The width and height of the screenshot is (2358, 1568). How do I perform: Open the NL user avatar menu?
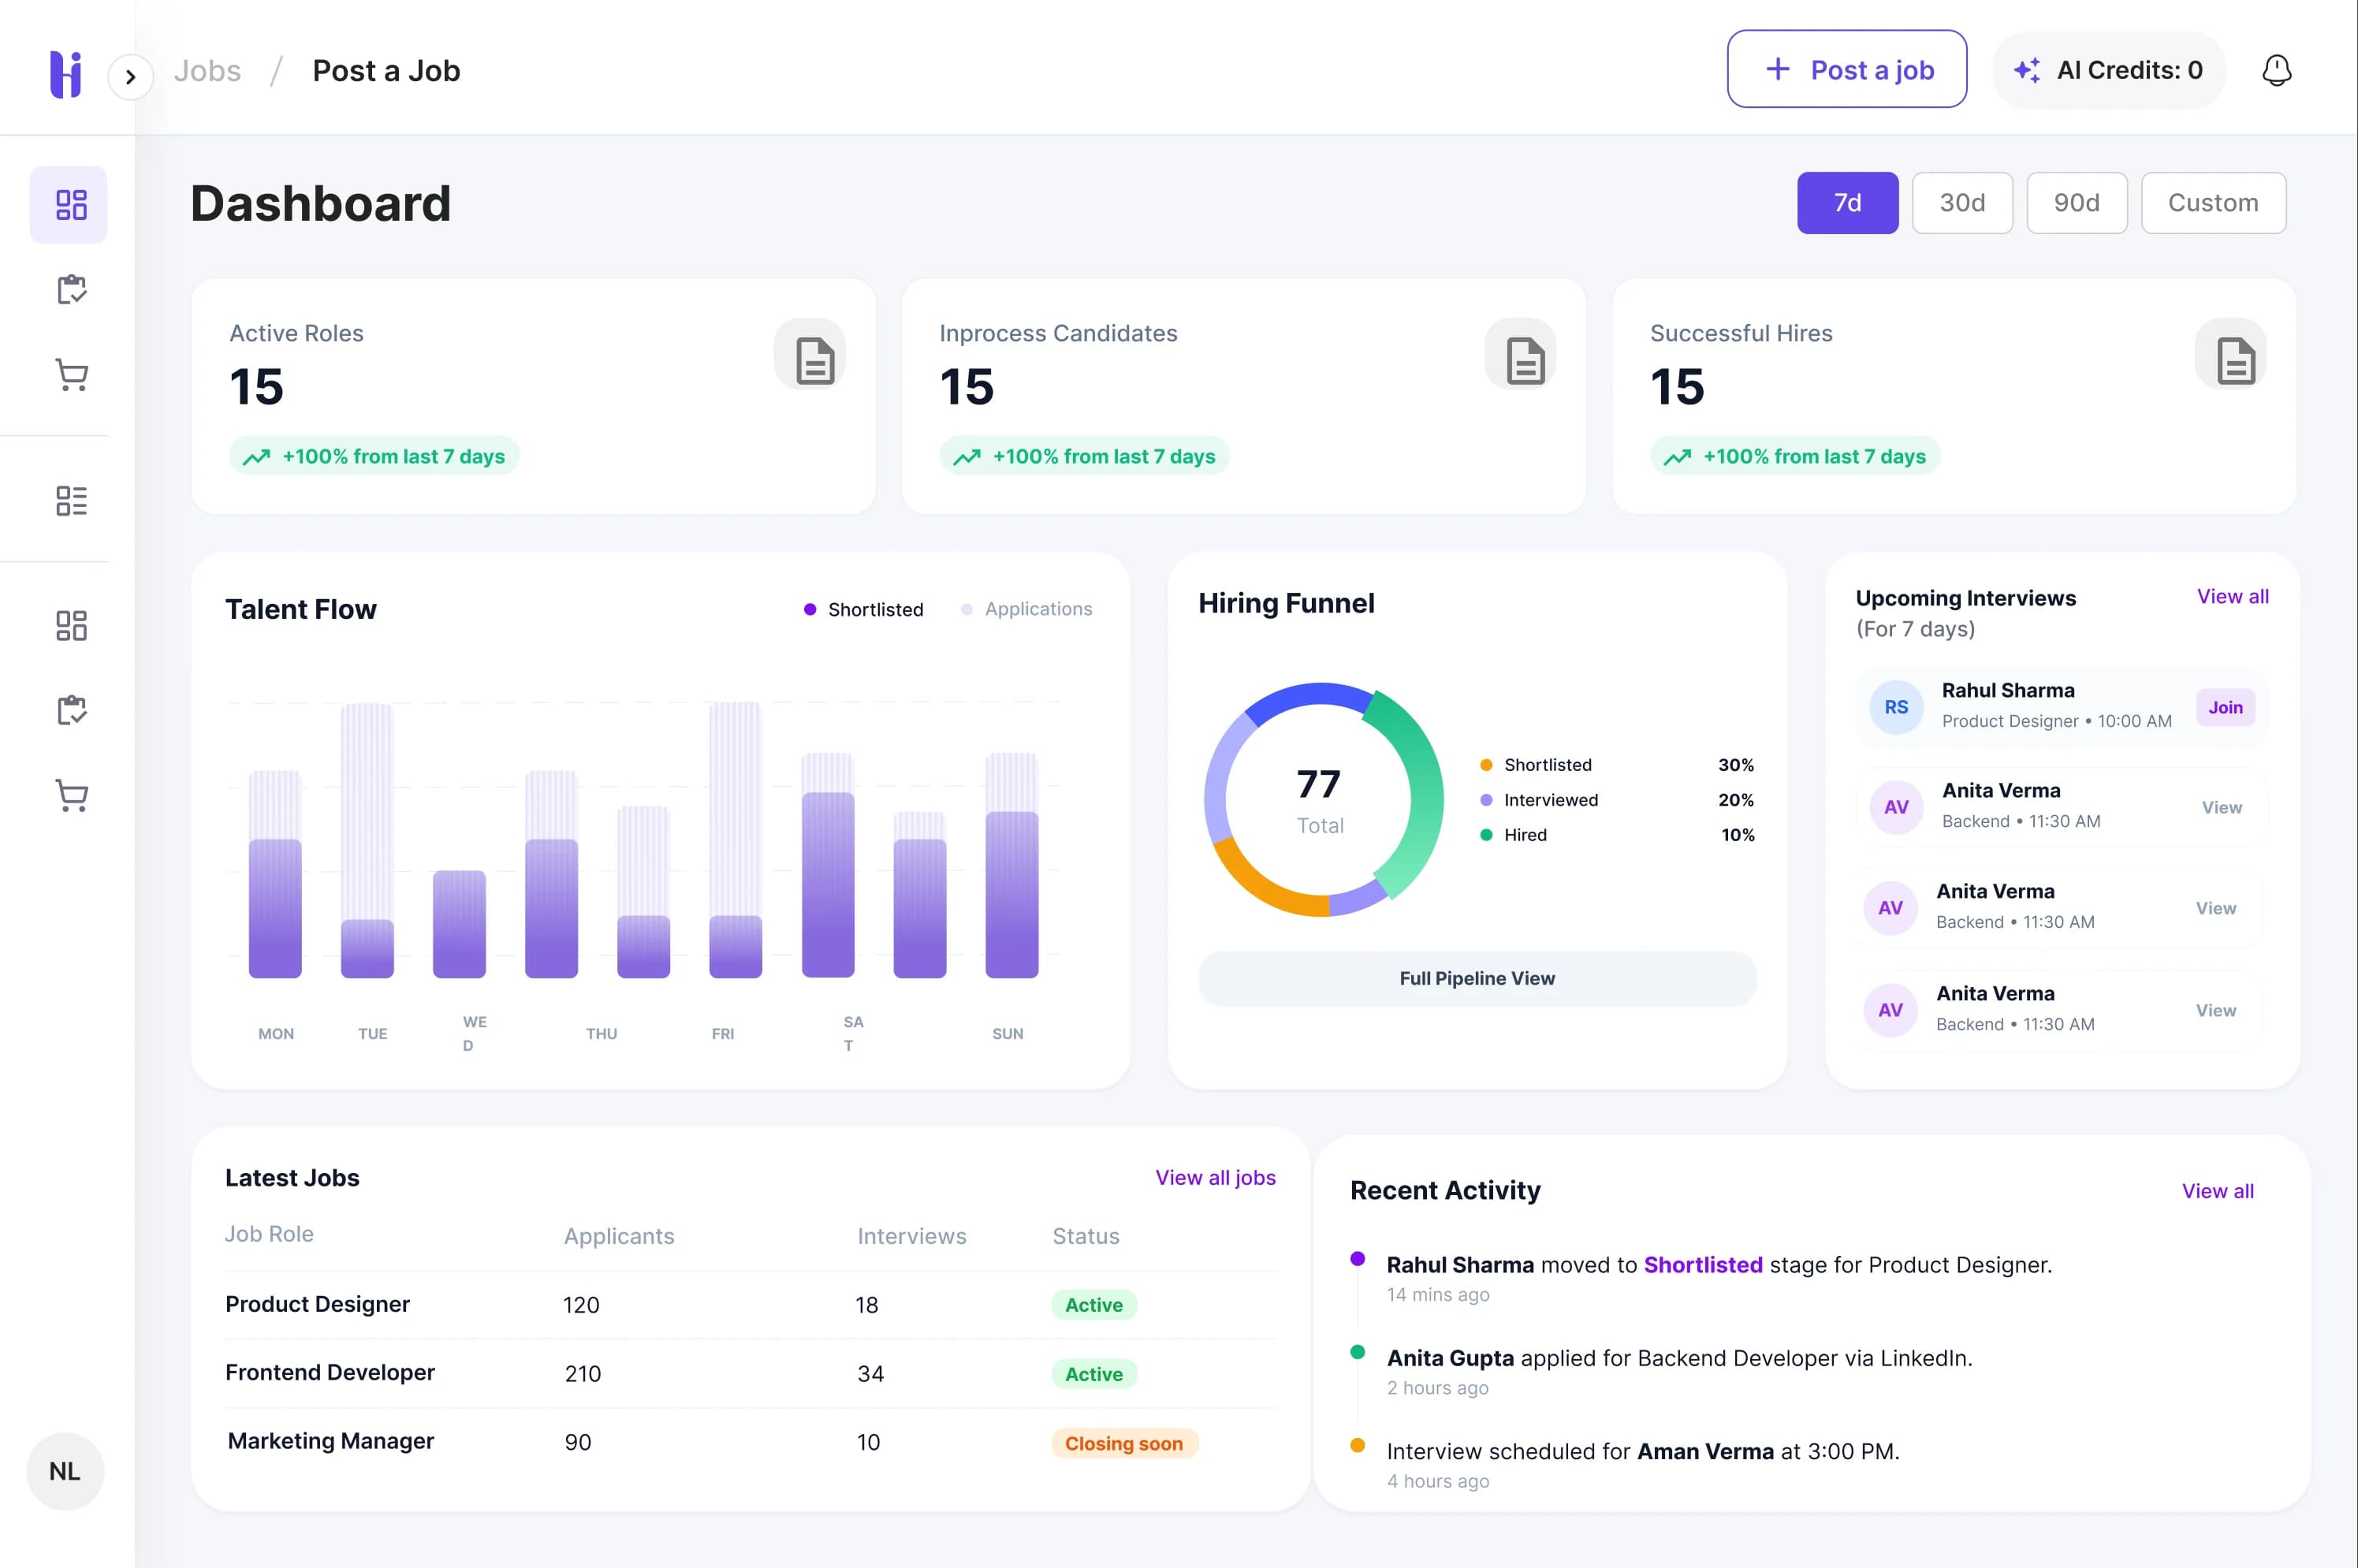click(65, 1470)
